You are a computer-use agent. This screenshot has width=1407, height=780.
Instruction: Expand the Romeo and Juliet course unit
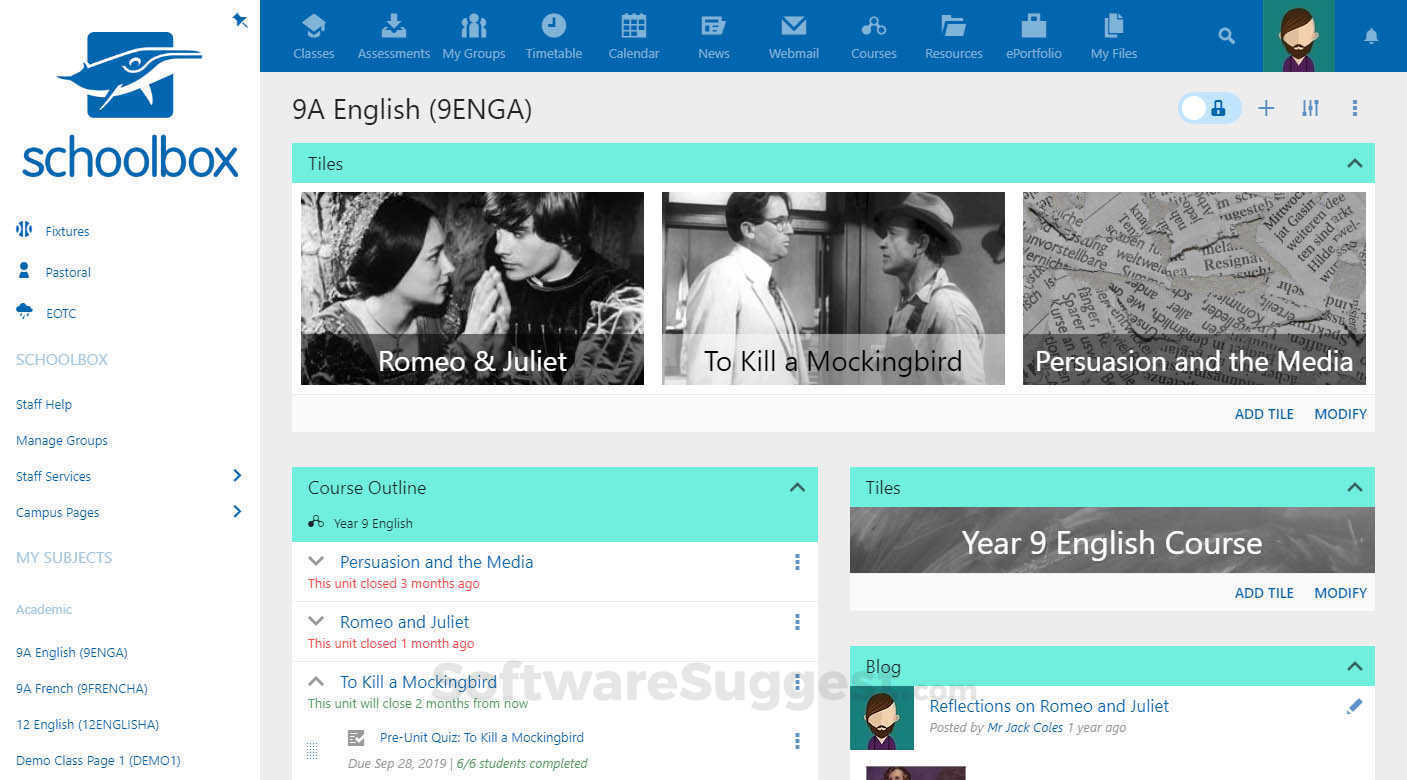(316, 621)
